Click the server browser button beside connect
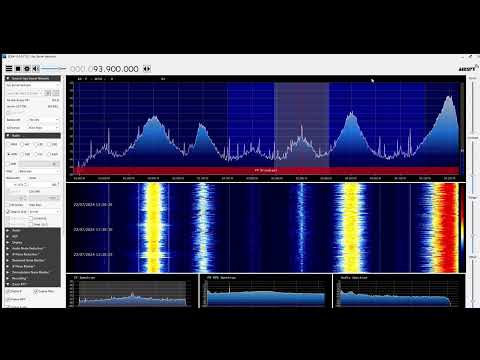The image size is (480, 360). (x=56, y=93)
